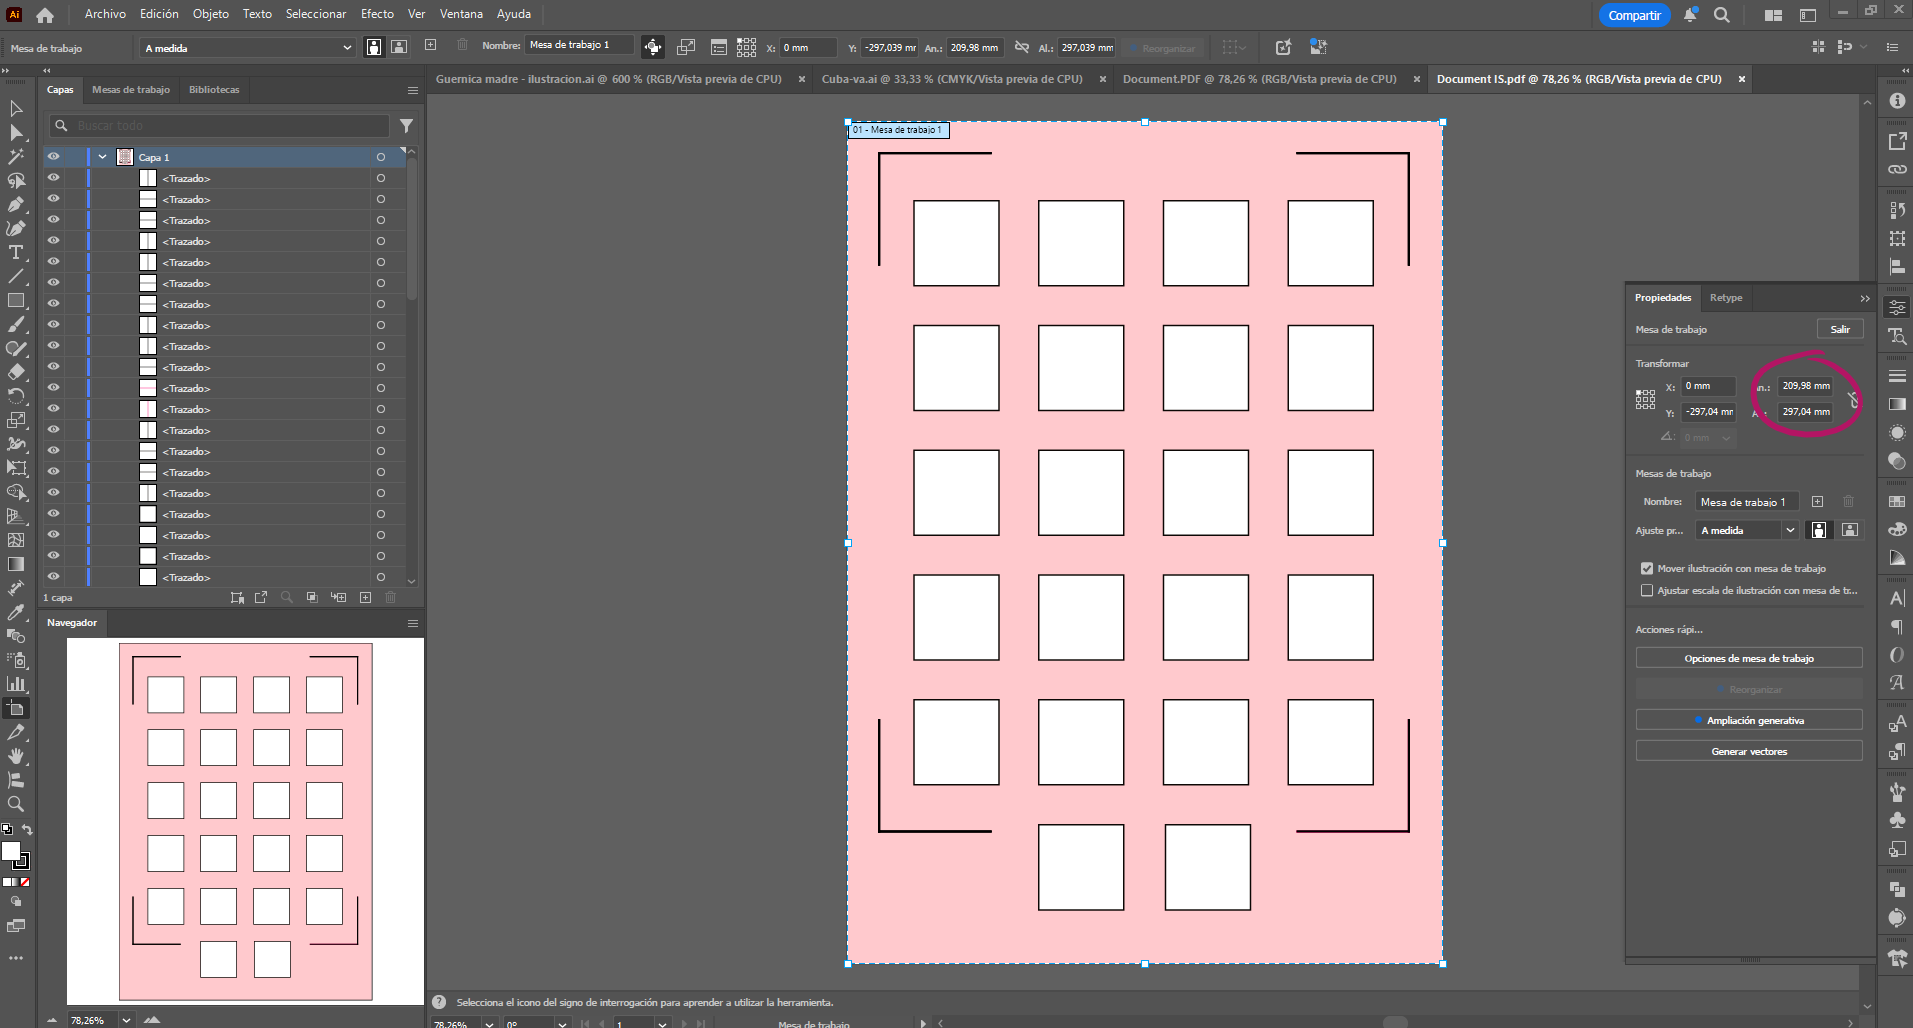Enable 'Ajustar escala de ilustración' checkbox

(1647, 591)
